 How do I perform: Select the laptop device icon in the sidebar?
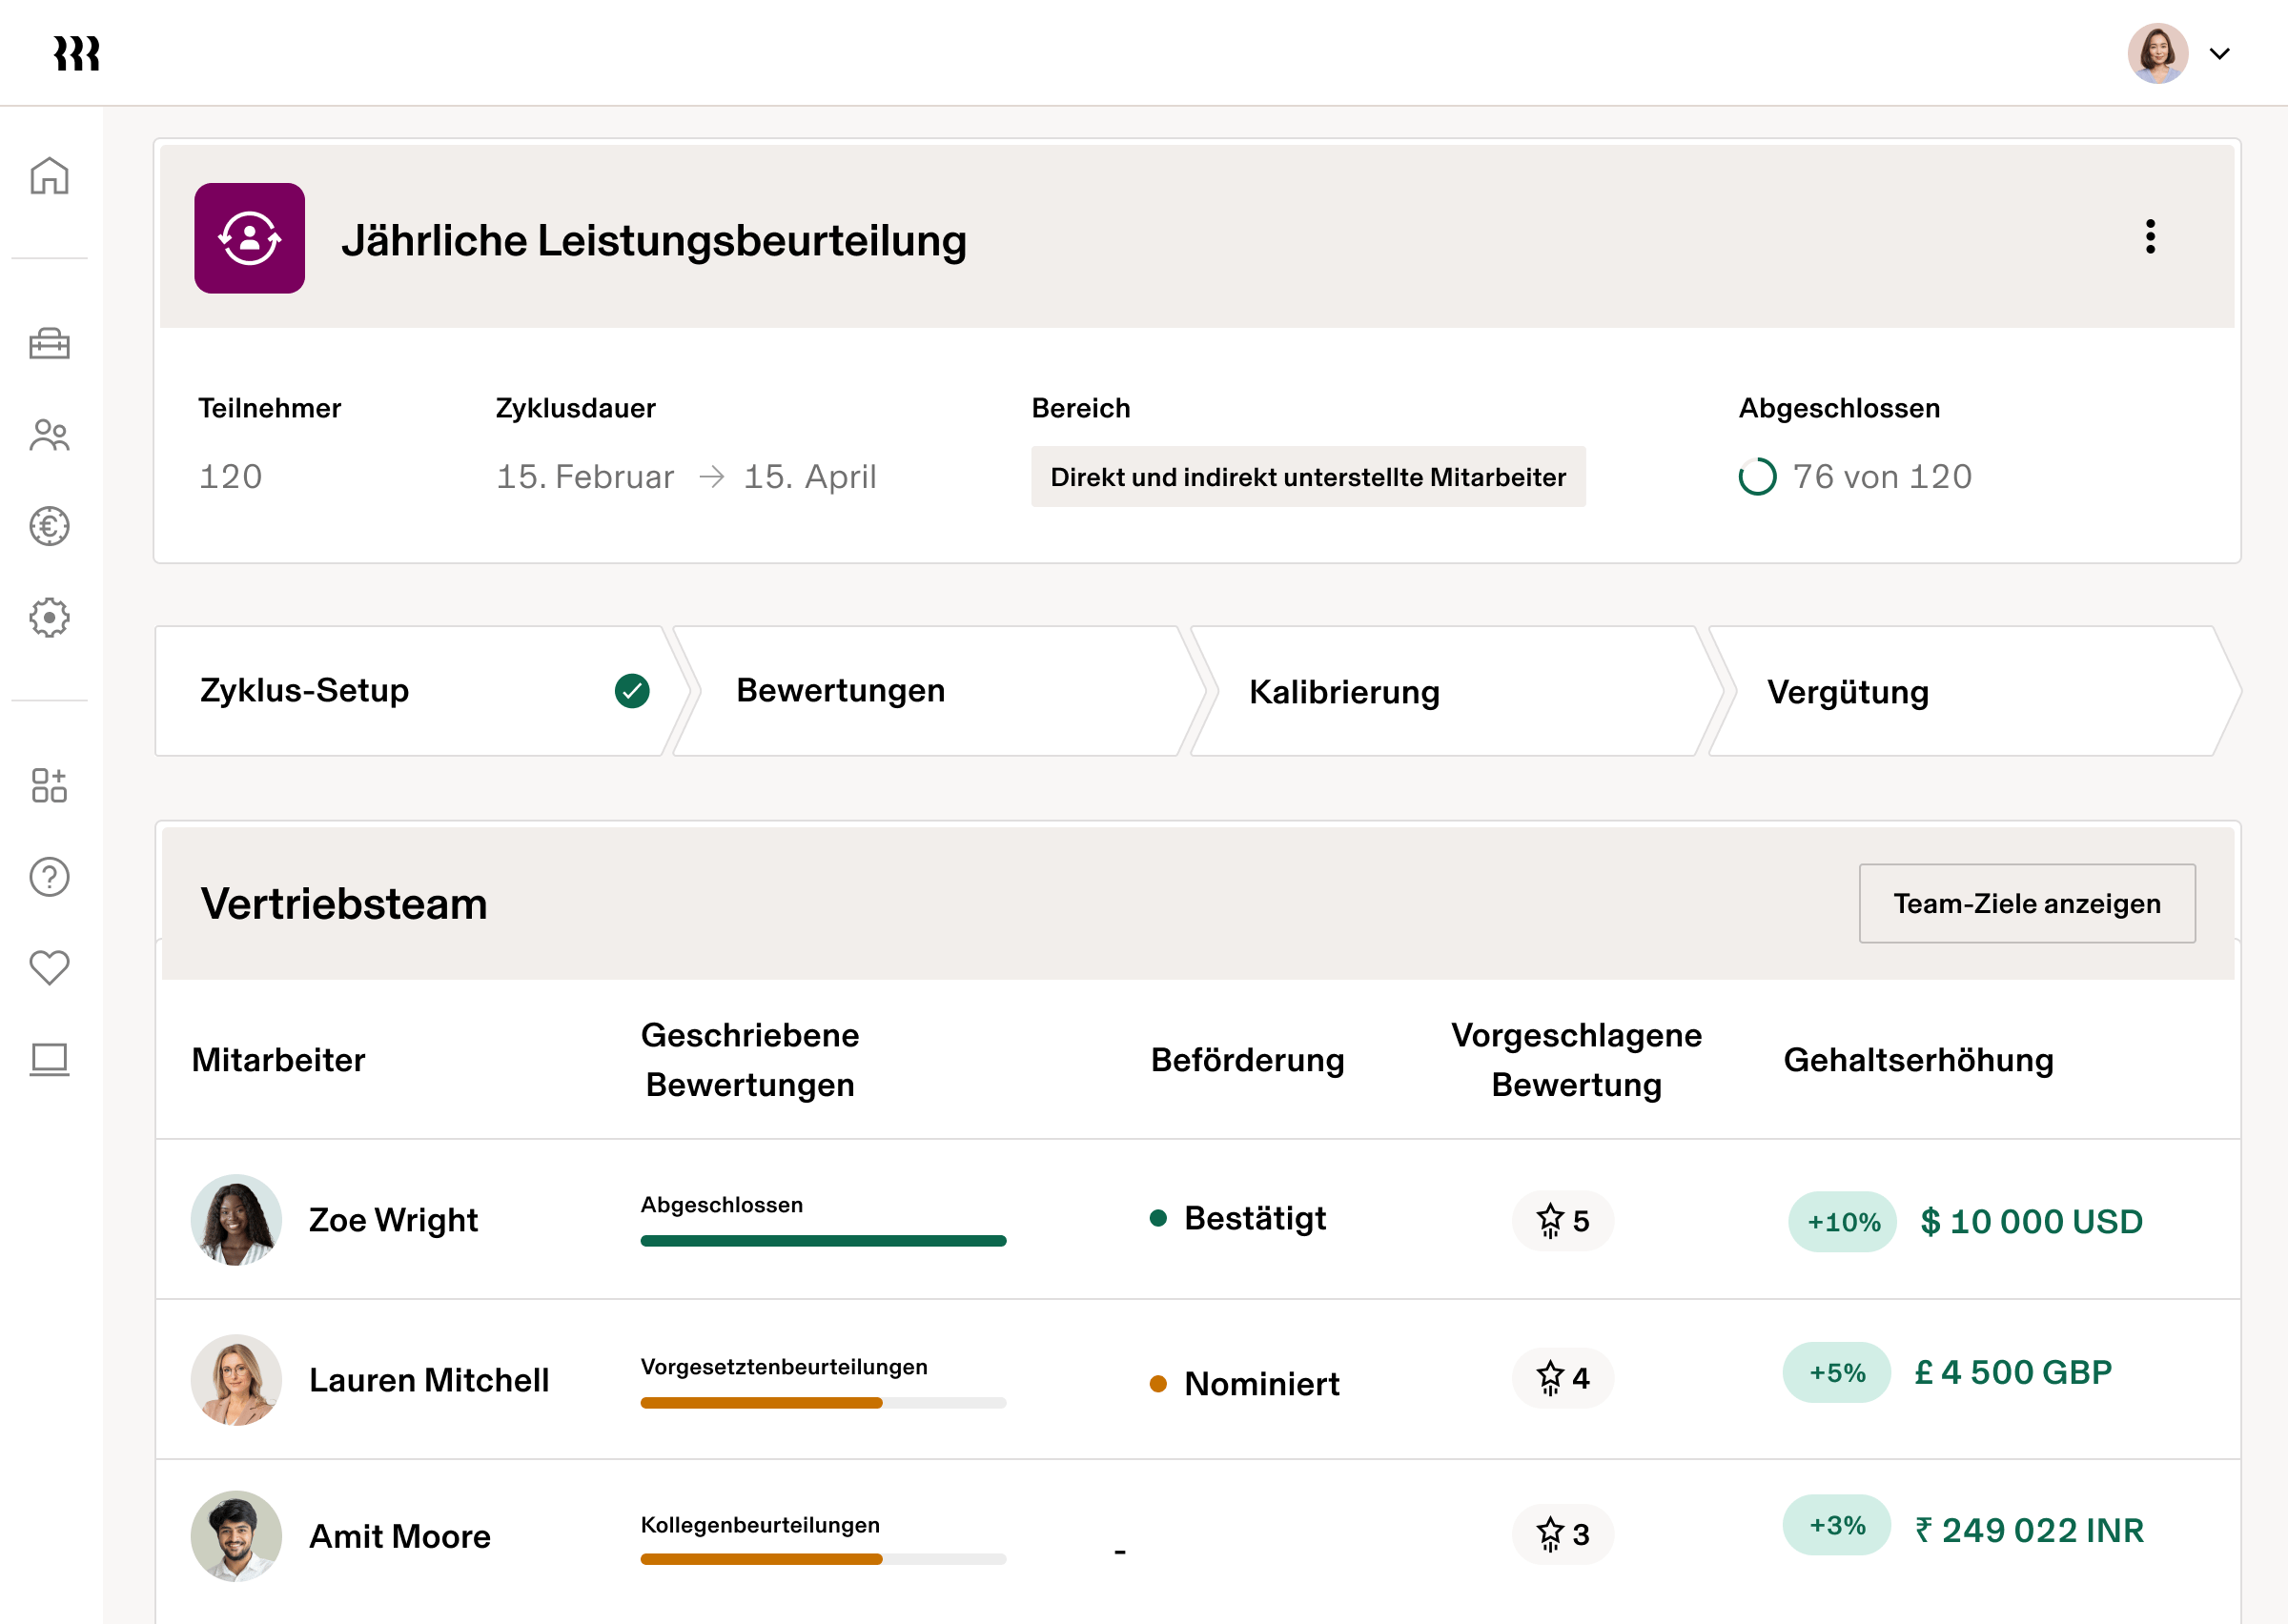coord(49,1060)
